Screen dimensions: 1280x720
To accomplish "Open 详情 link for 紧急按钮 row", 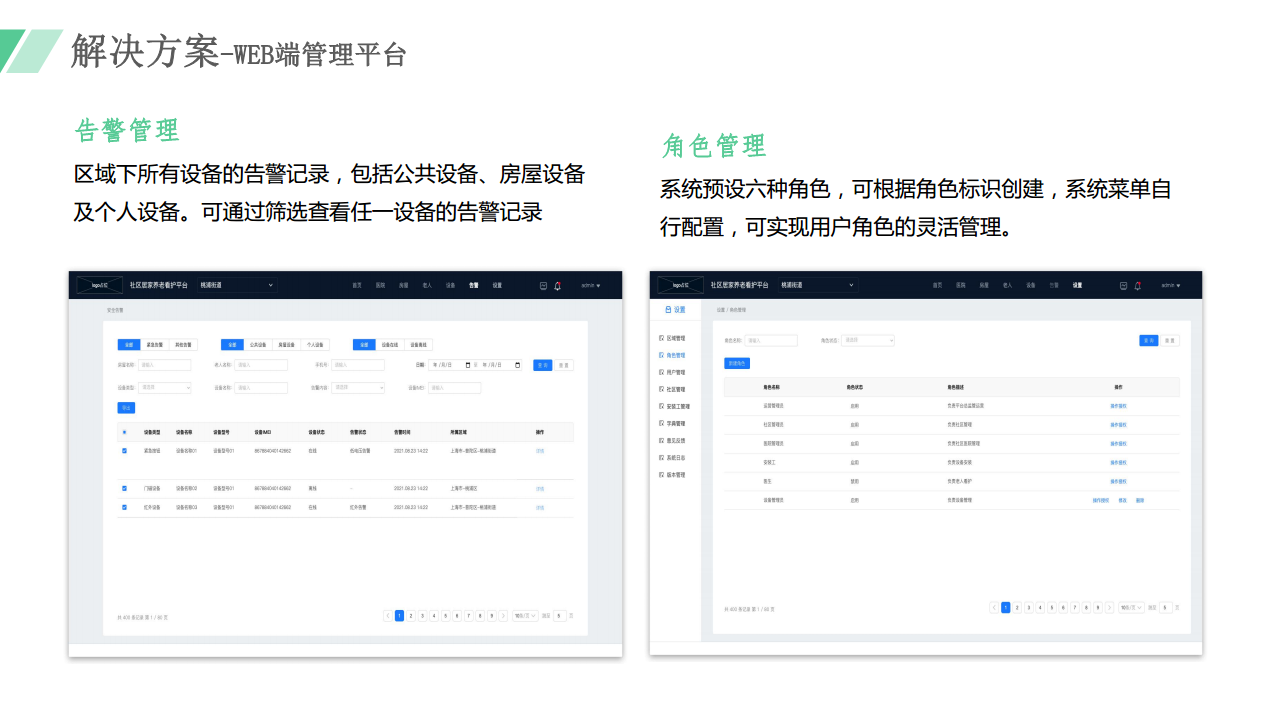I will (x=540, y=451).
